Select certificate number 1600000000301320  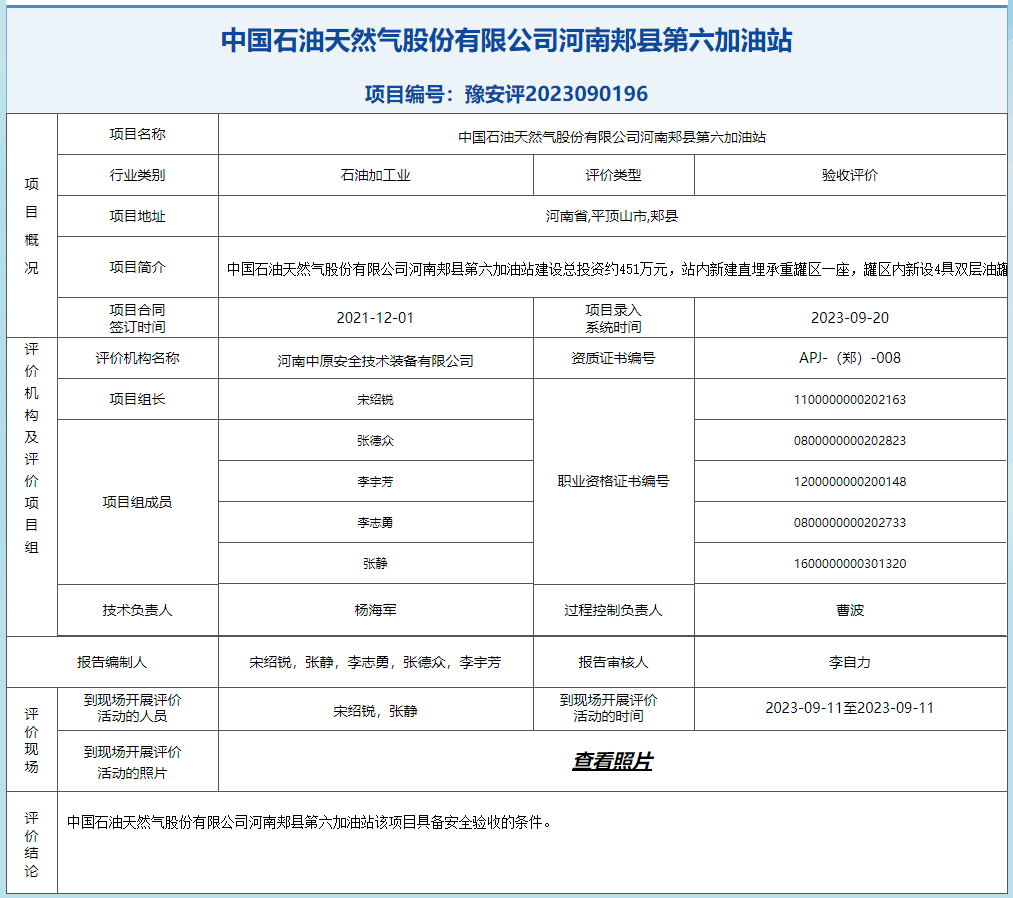pos(850,563)
